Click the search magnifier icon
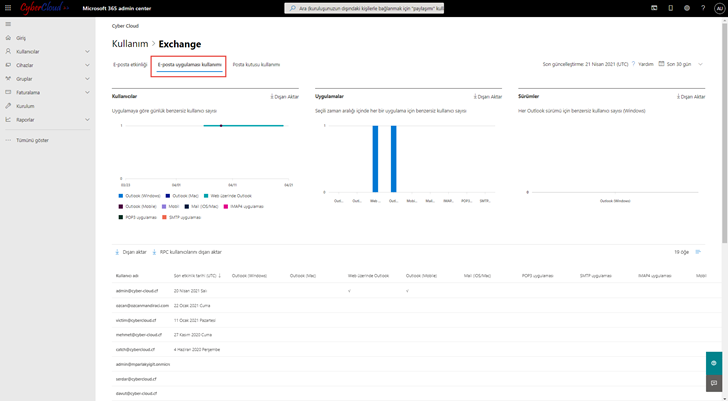Viewport: 728px width, 401px height. tap(292, 8)
